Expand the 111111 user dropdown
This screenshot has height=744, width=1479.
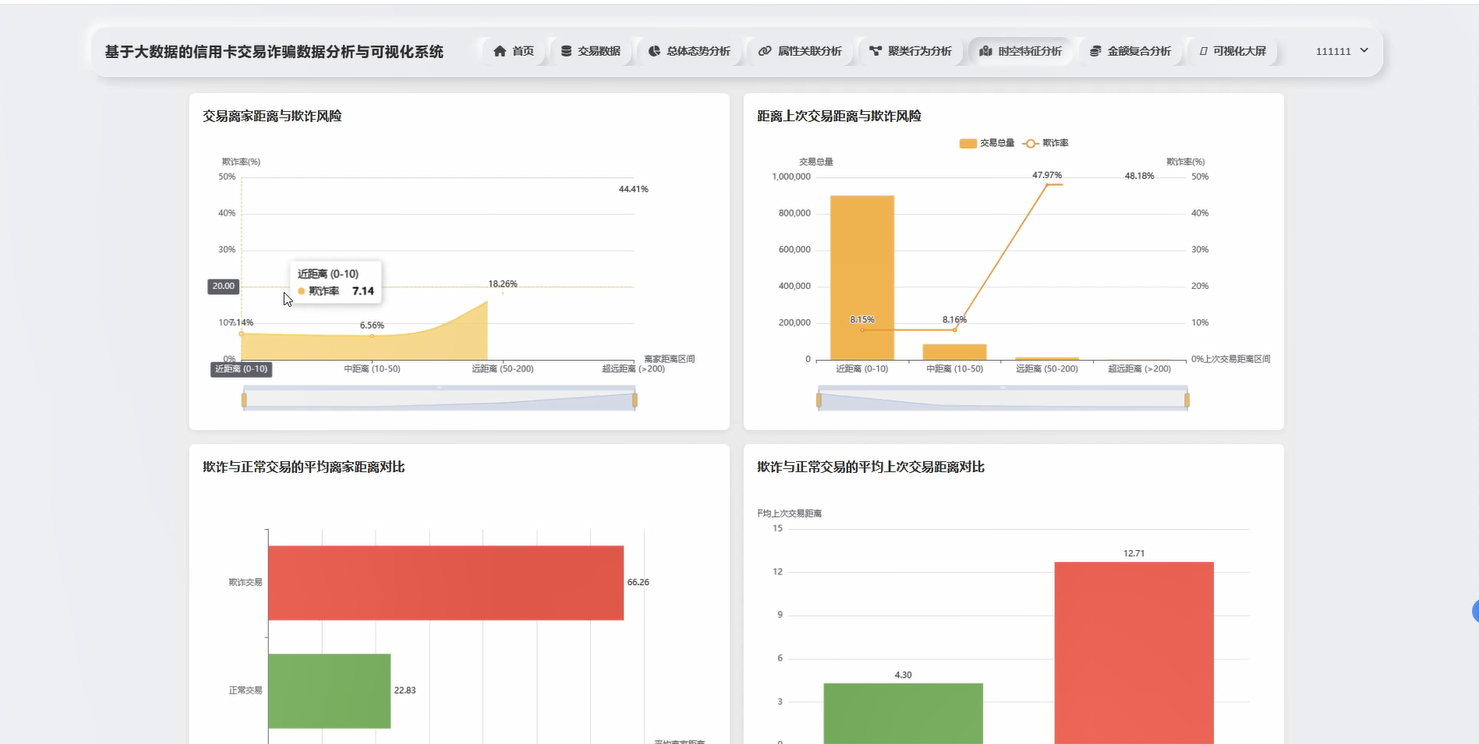[x=1342, y=51]
